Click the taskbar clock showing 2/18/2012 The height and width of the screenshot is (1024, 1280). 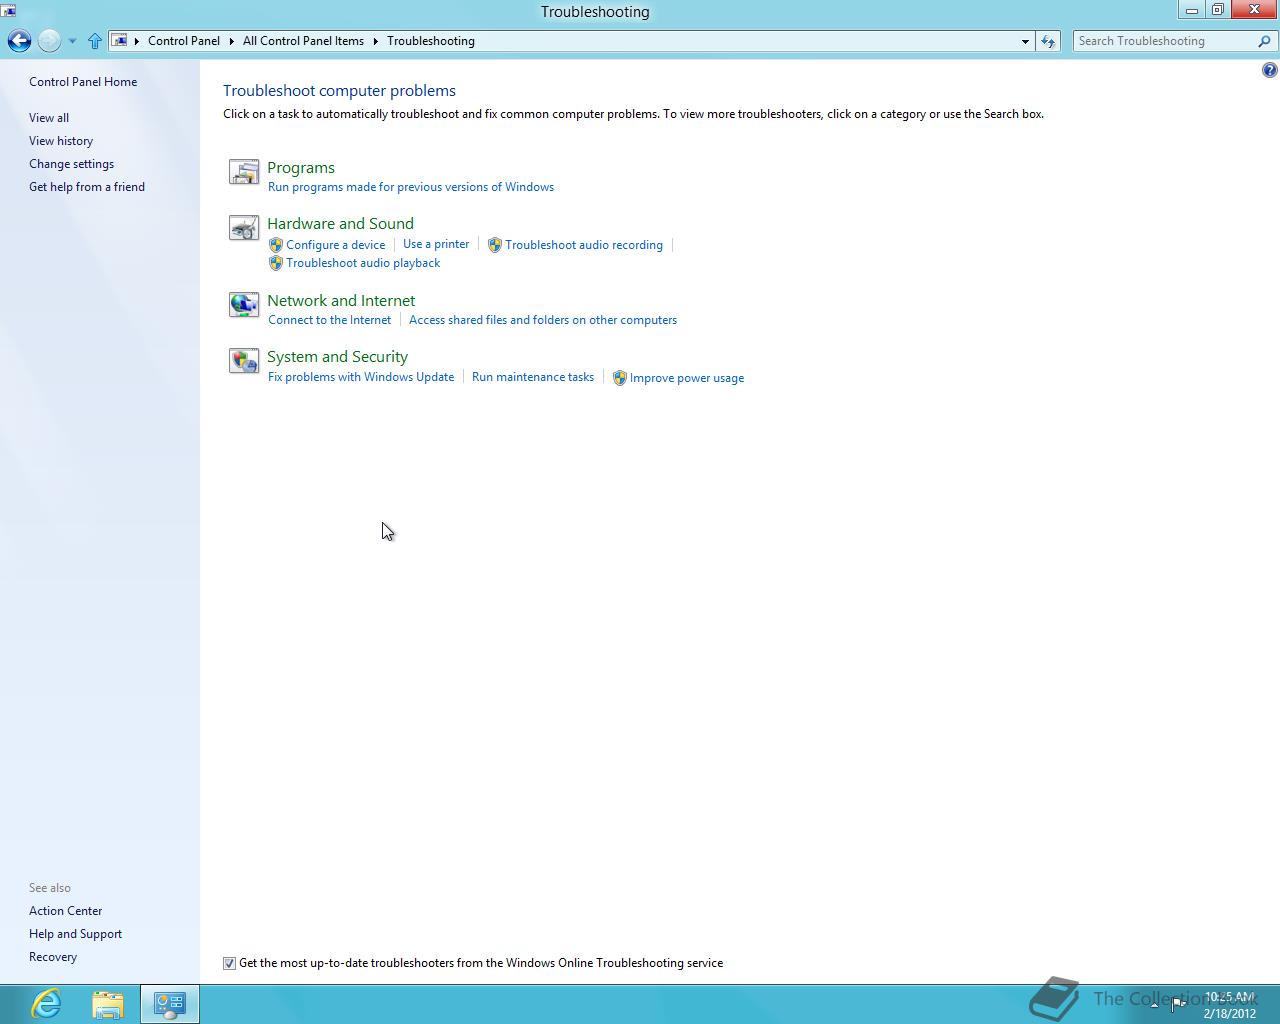1229,1005
